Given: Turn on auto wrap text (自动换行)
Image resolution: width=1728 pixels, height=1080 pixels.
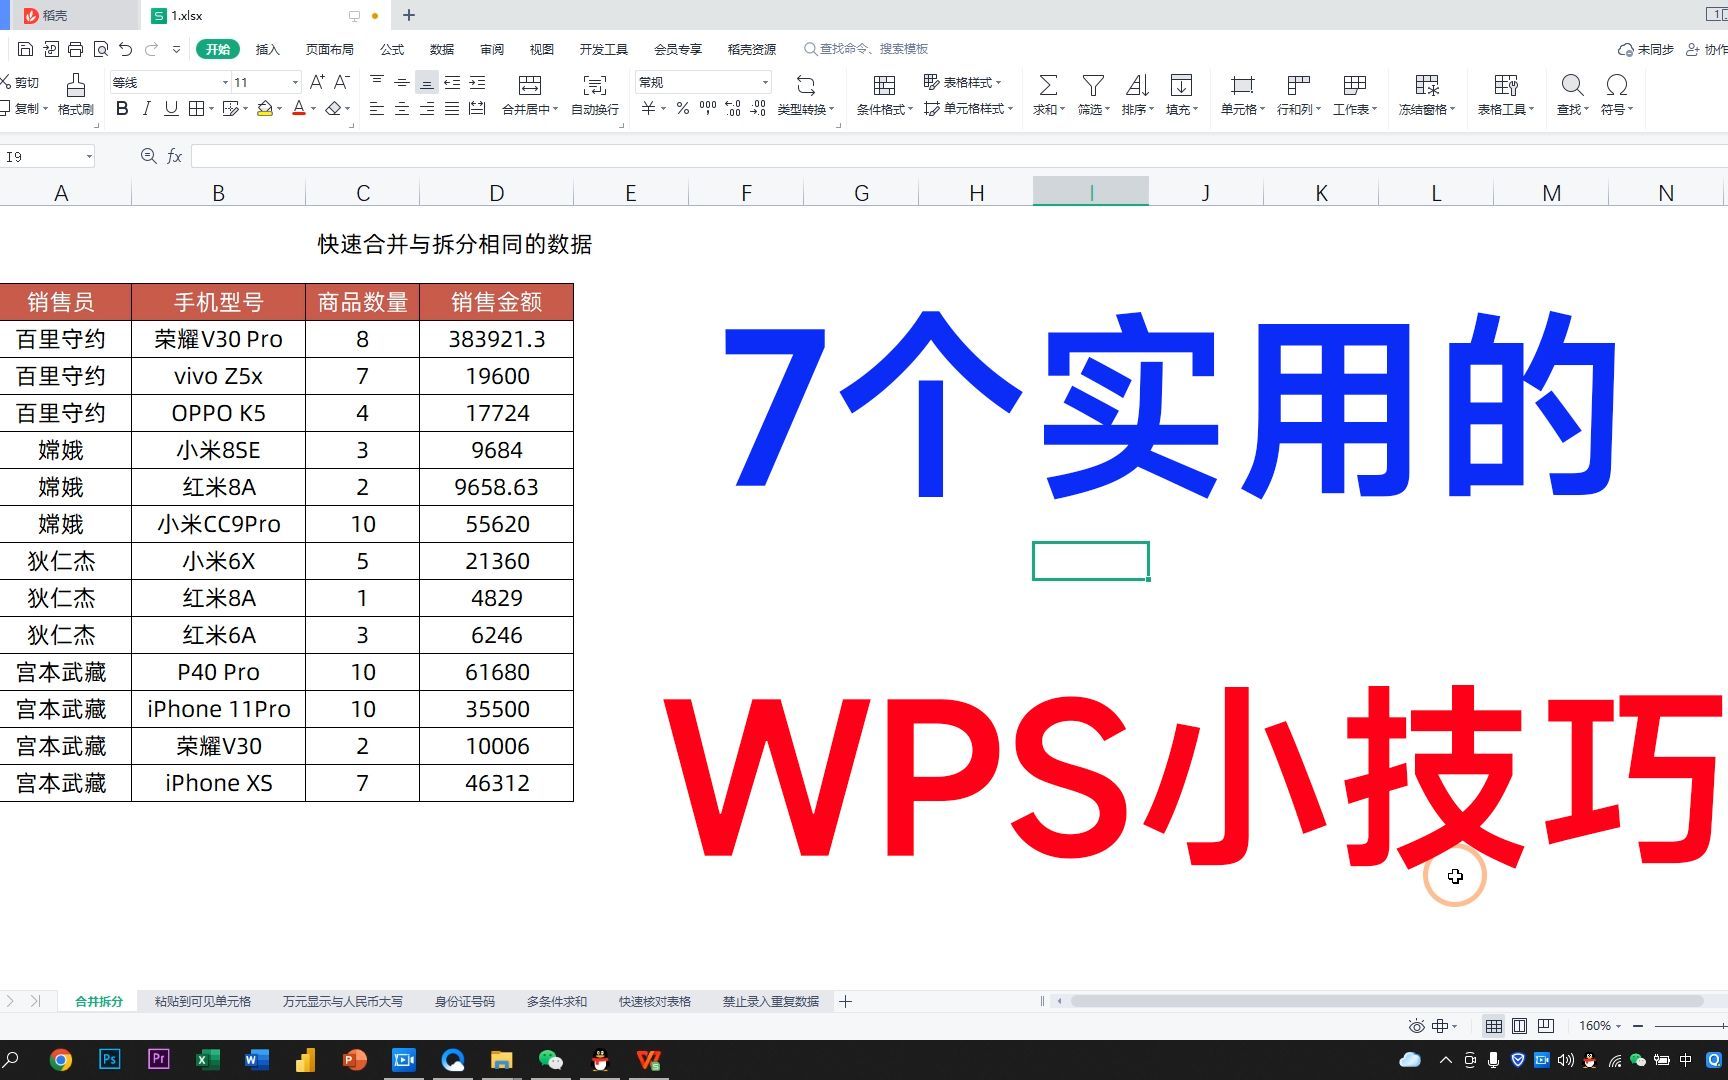Looking at the screenshot, I should (x=594, y=94).
